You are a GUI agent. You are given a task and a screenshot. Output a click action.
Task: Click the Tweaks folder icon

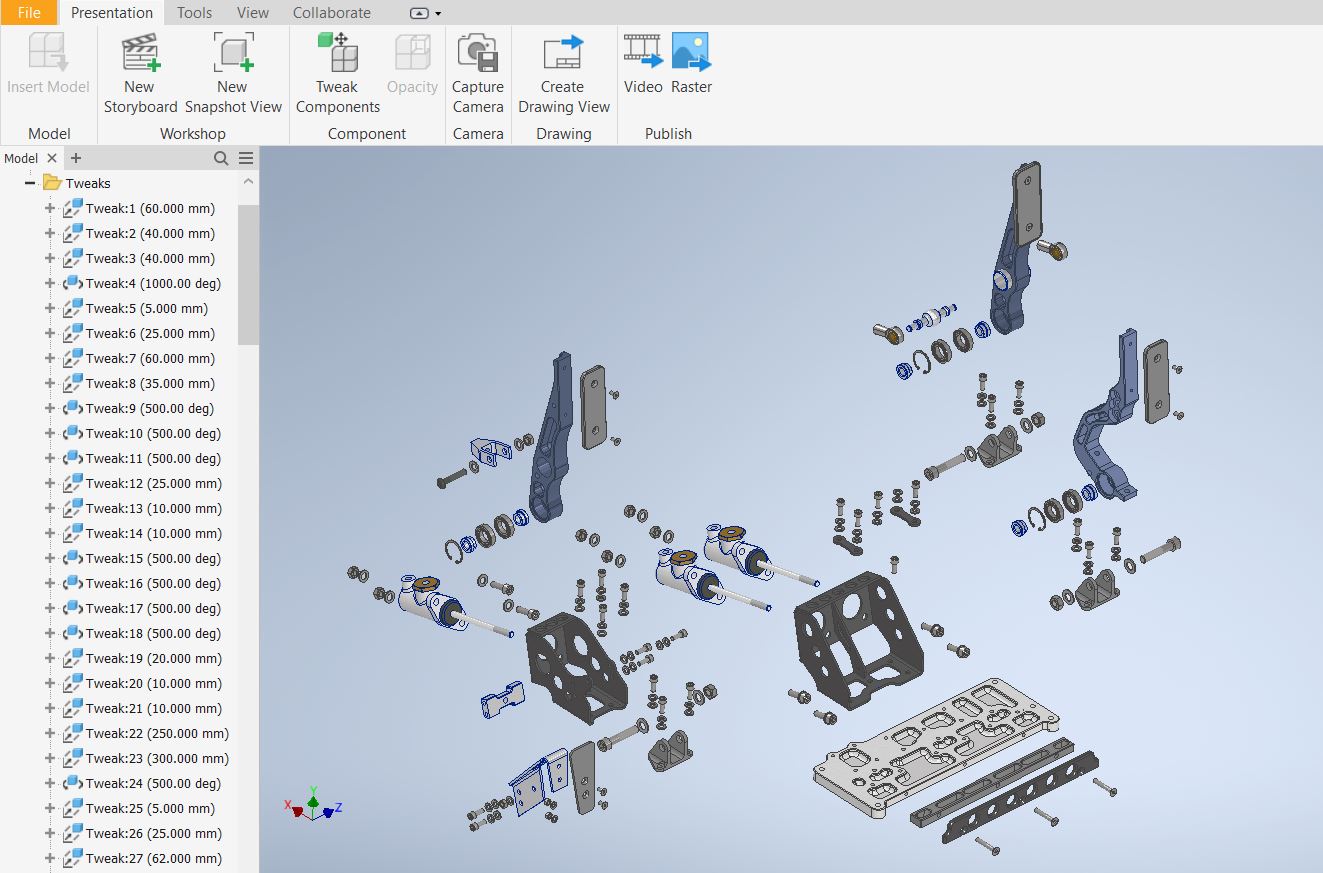click(52, 183)
